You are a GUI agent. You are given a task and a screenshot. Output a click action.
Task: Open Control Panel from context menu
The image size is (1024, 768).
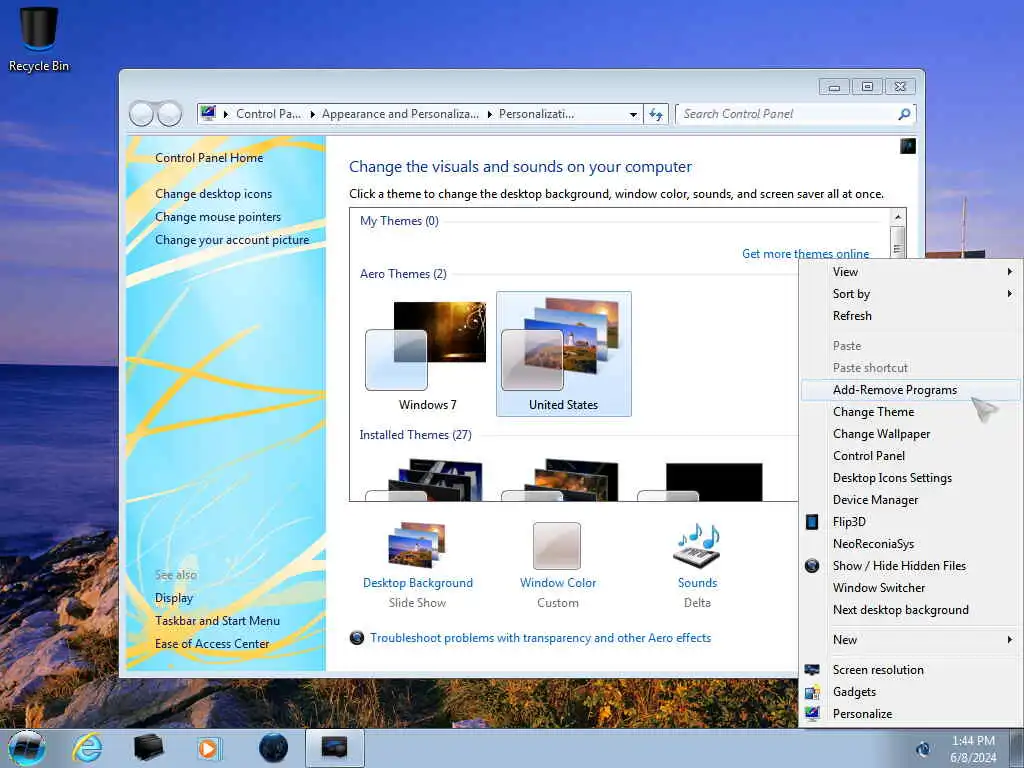pos(910,456)
